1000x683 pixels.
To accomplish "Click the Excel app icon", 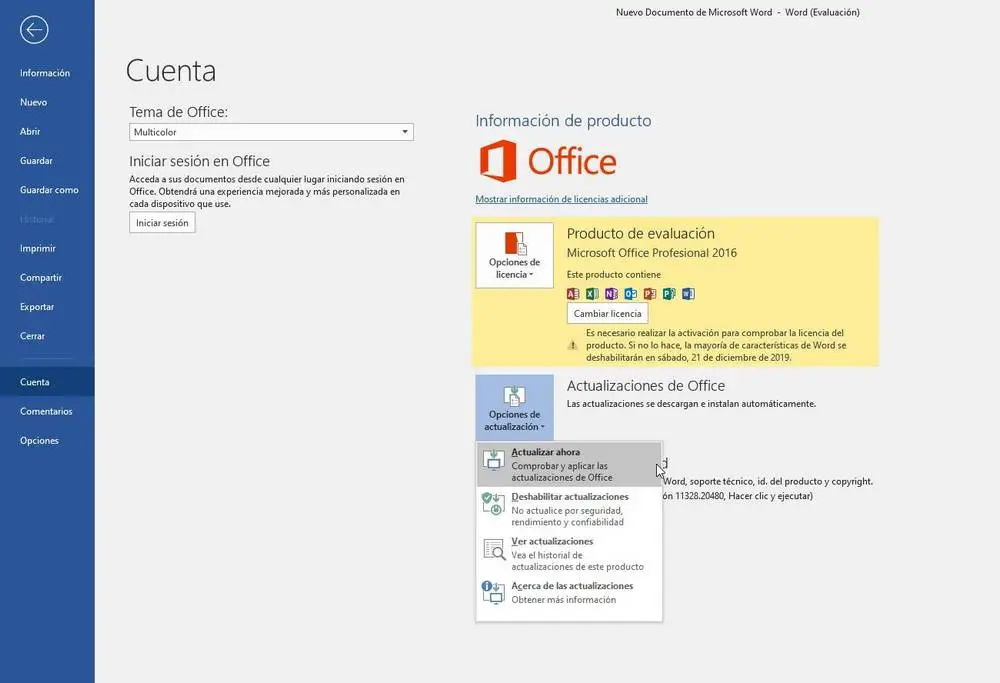I will point(592,293).
